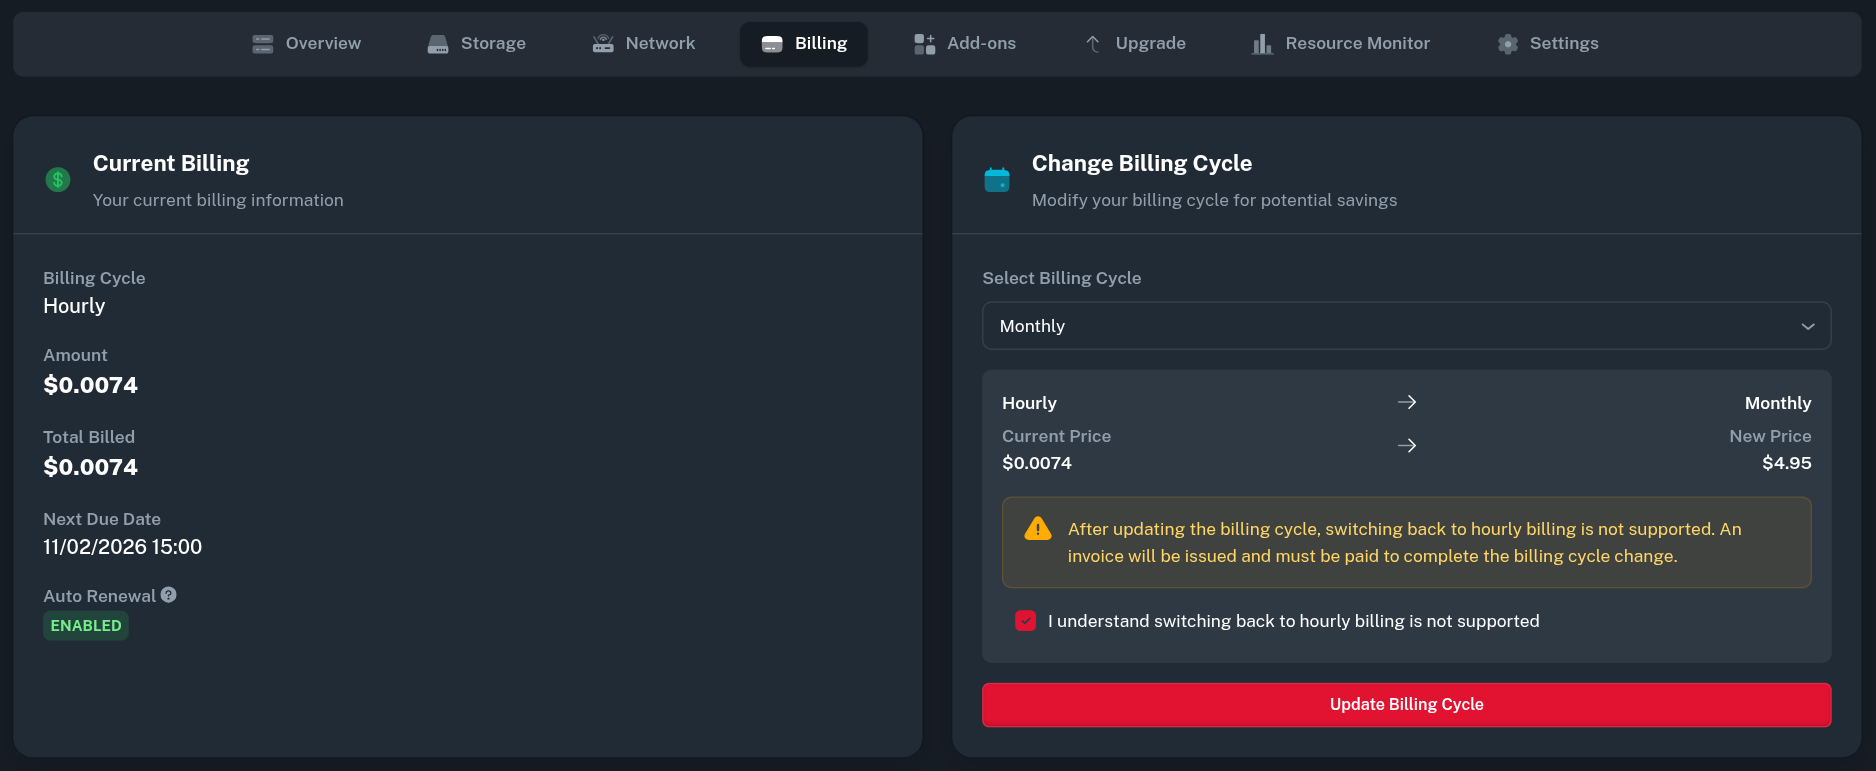Uncheck the hourly billing acknowledgment checkbox
This screenshot has height=771, width=1876.
pos(1025,621)
